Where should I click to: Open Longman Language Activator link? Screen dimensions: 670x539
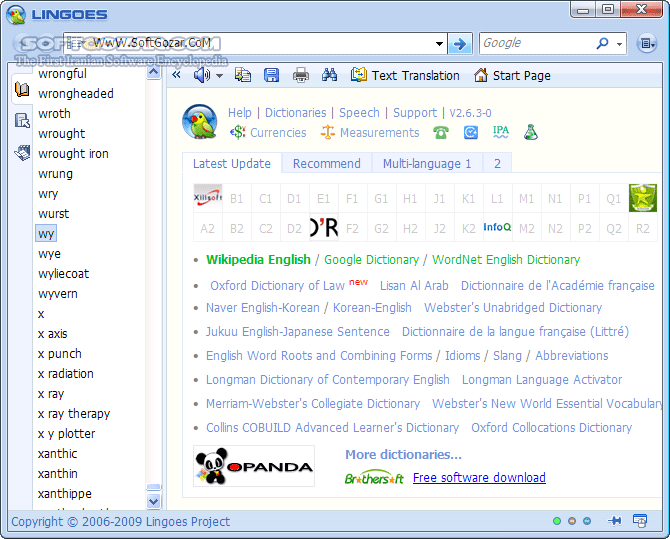click(x=542, y=380)
